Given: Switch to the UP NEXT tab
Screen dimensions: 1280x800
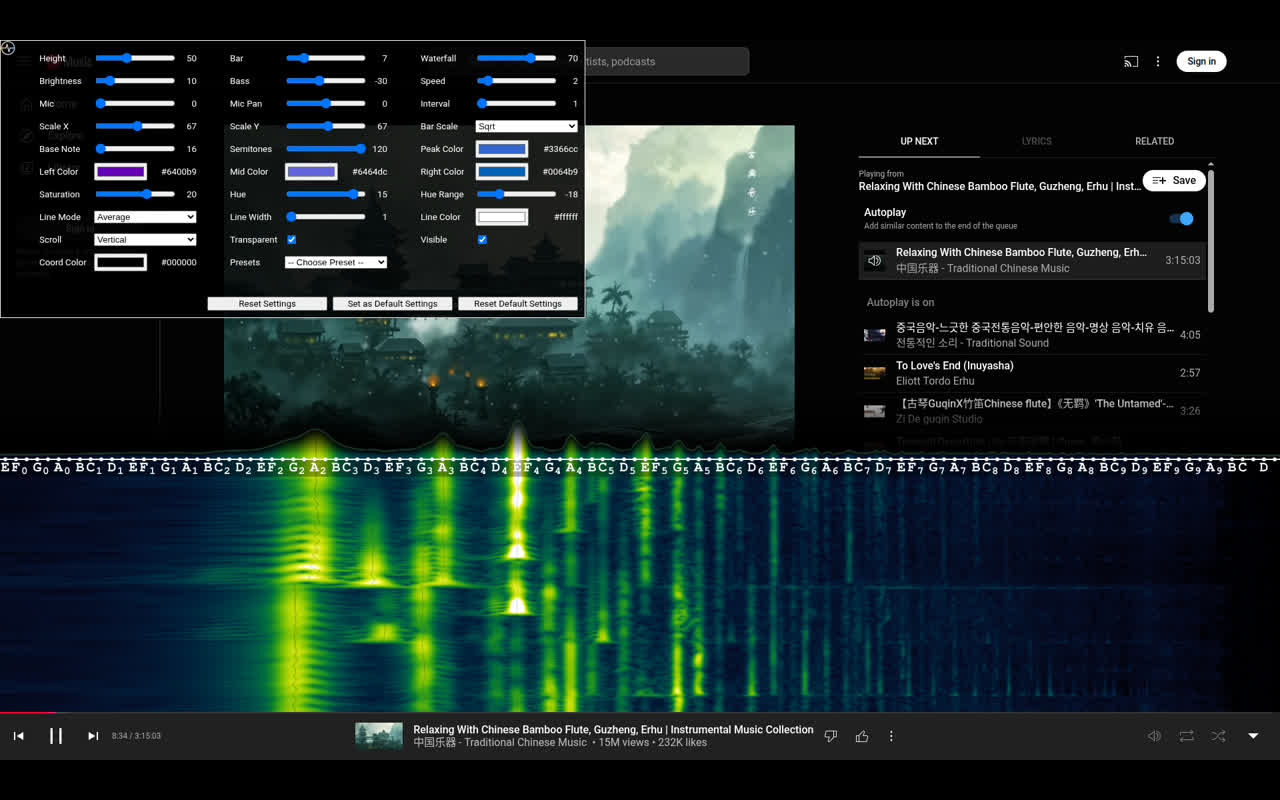Looking at the screenshot, I should click(919, 141).
